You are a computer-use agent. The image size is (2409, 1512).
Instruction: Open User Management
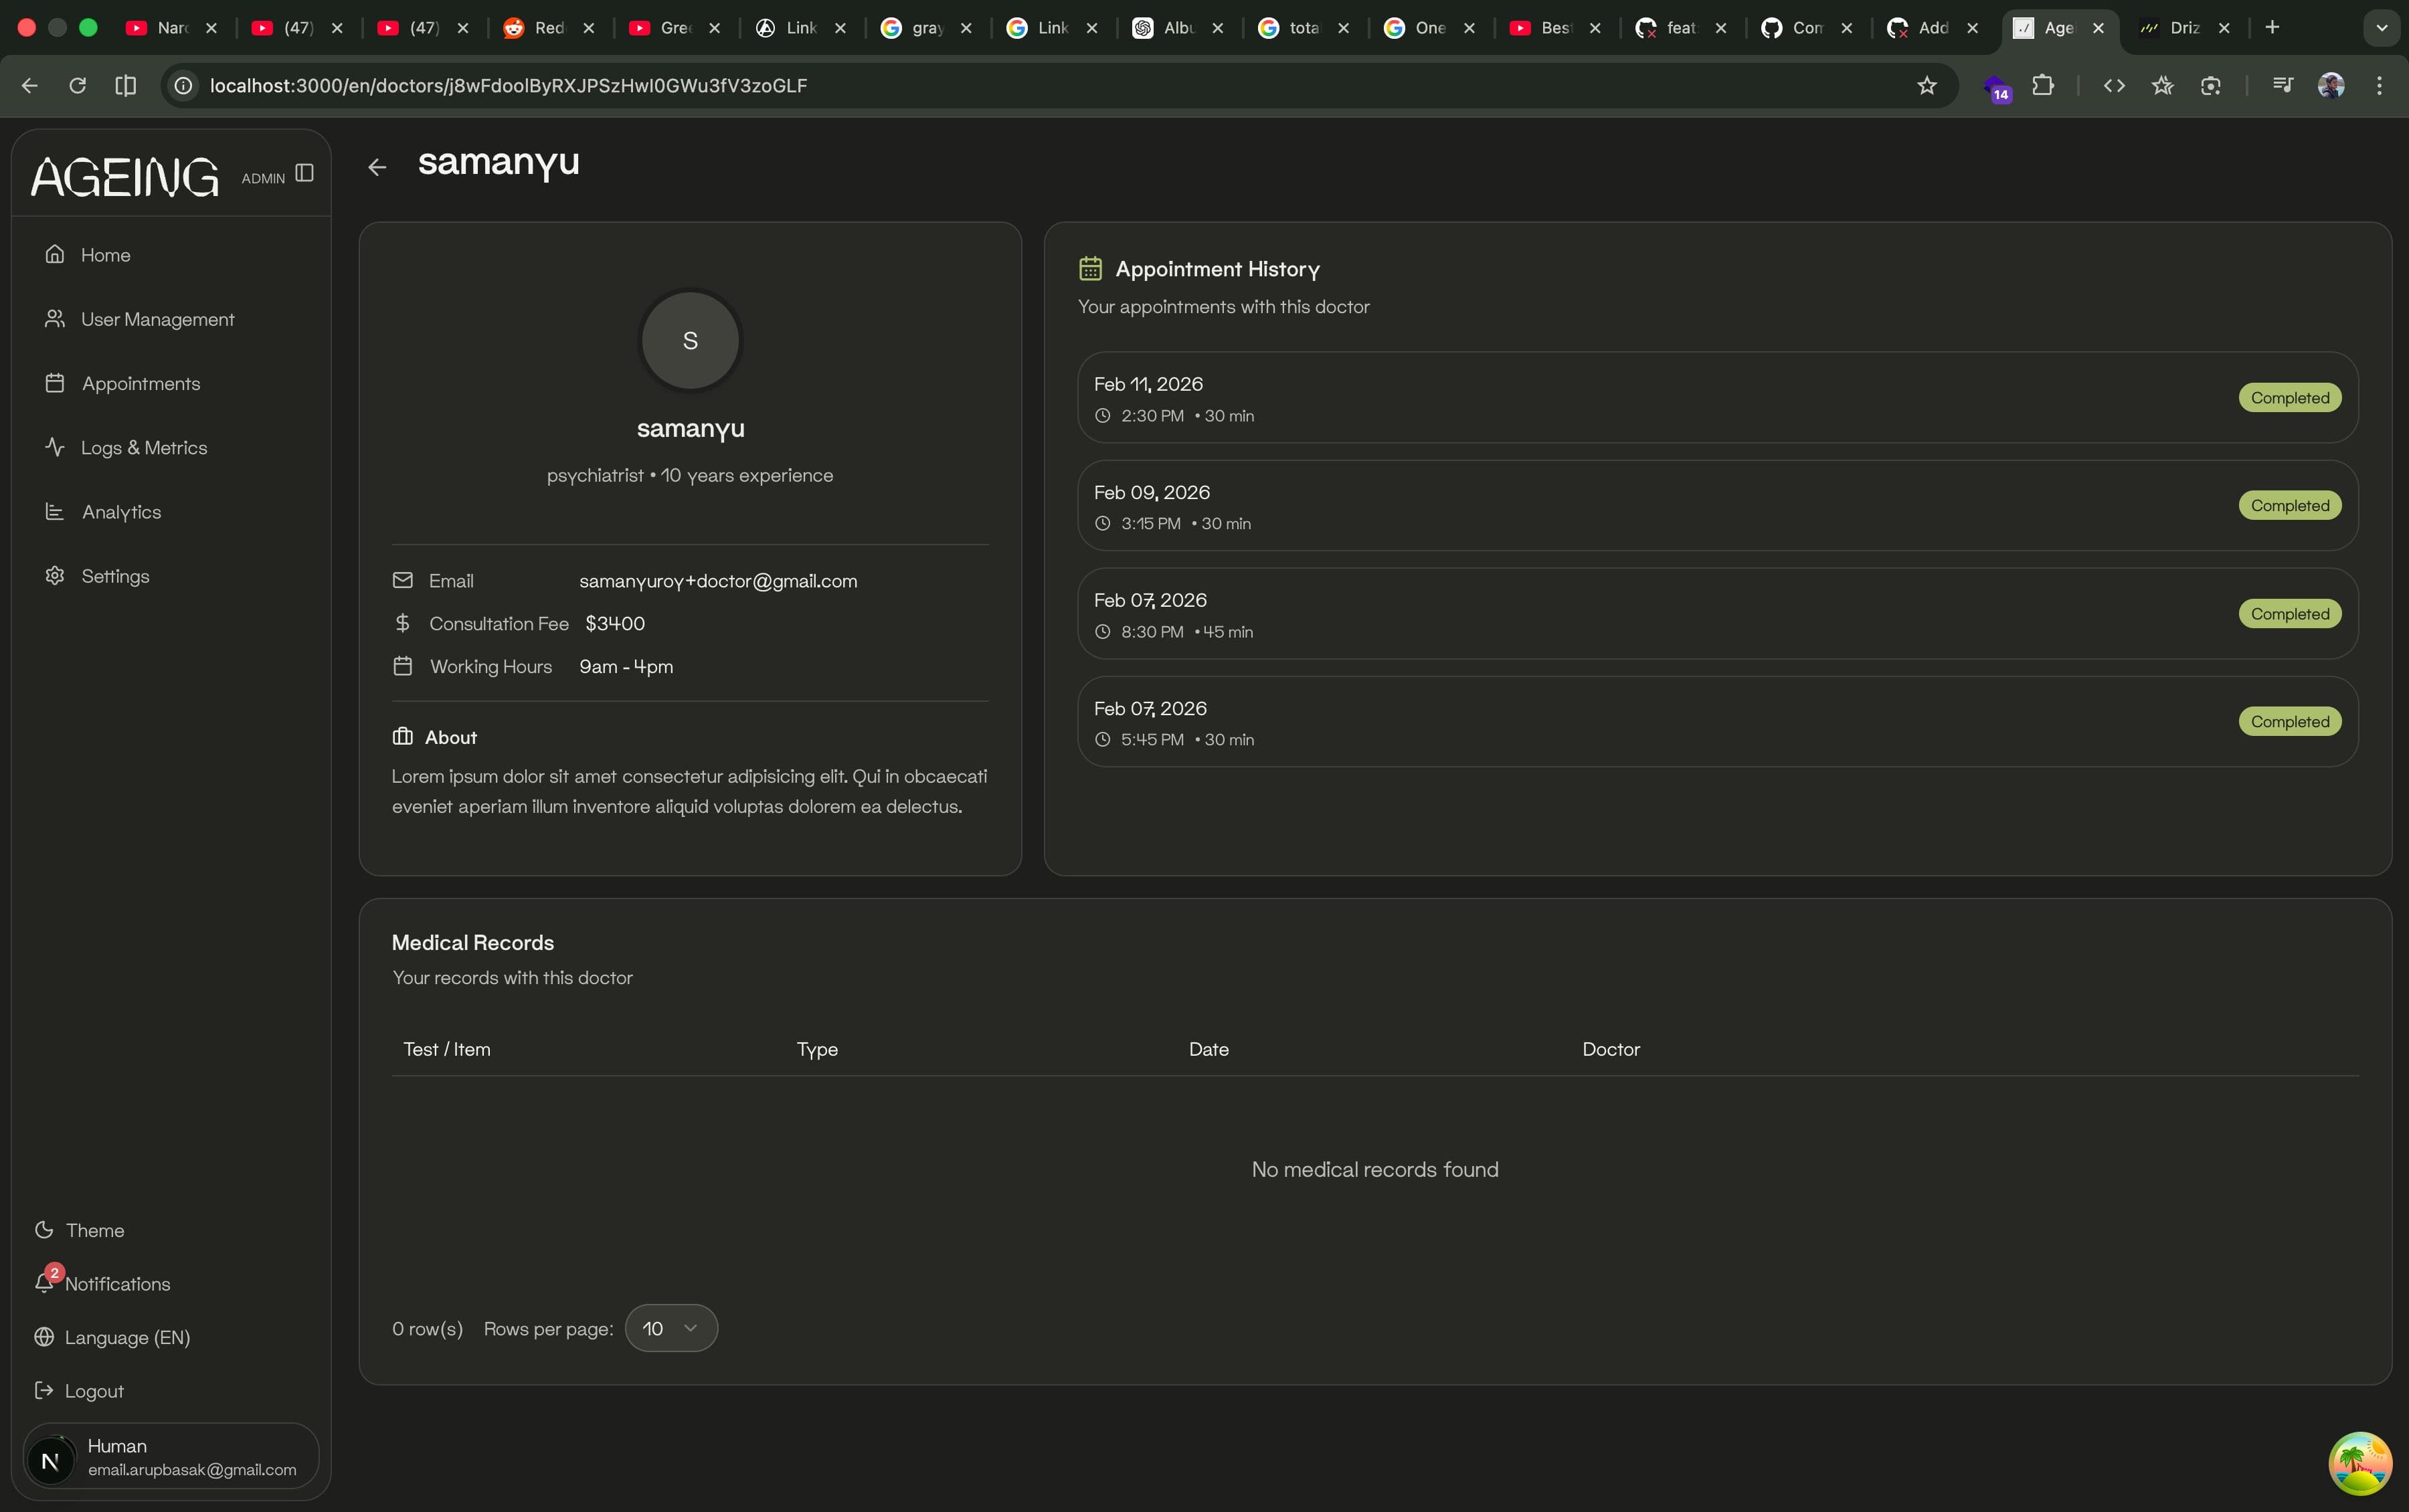point(157,319)
